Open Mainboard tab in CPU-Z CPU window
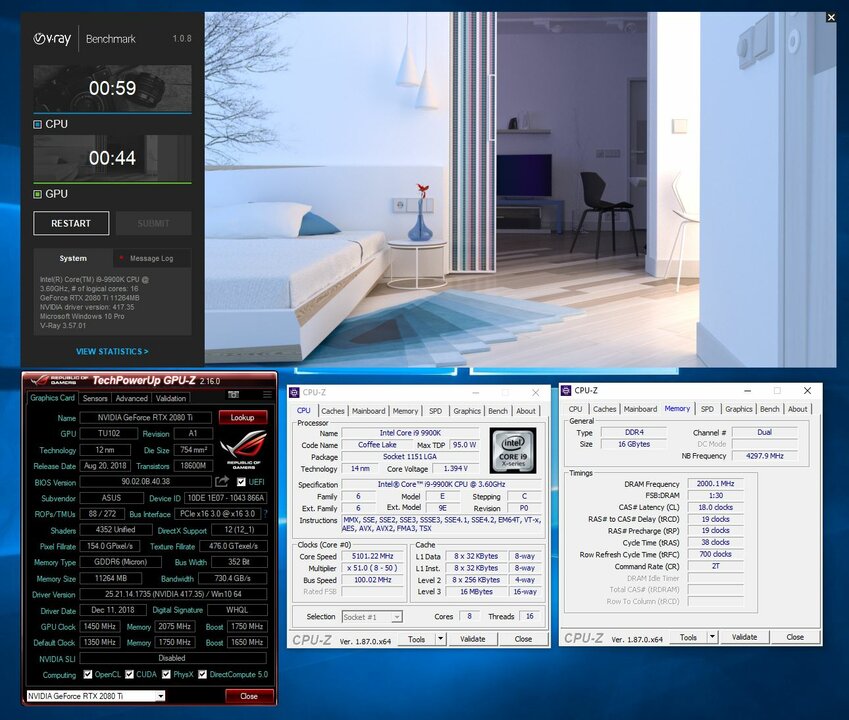This screenshot has height=720, width=849. [x=369, y=411]
